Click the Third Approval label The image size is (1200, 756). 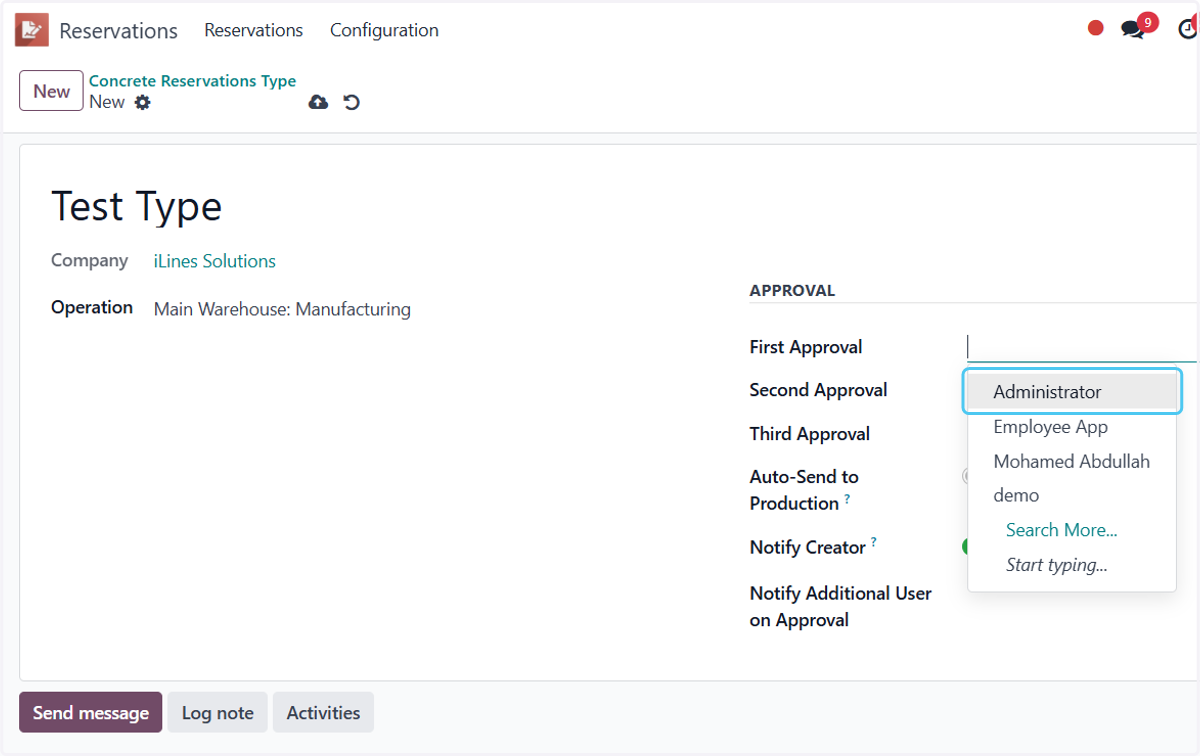point(809,434)
